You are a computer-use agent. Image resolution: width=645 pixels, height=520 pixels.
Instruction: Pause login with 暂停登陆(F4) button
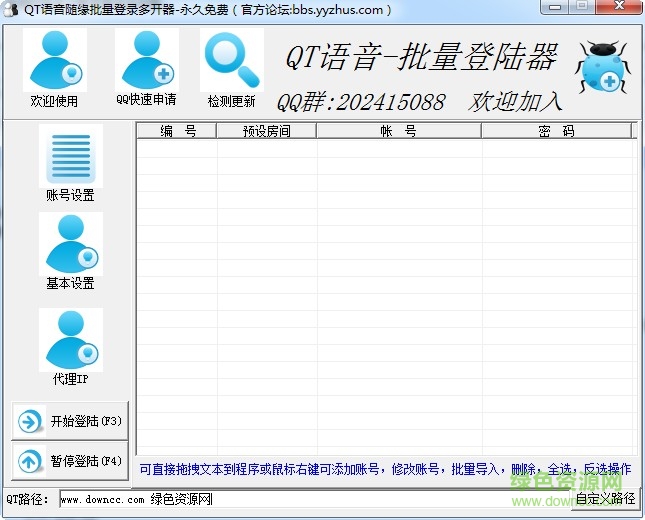pos(70,461)
